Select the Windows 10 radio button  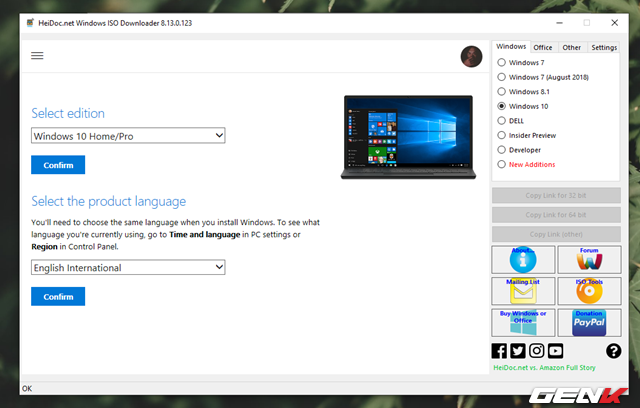click(502, 106)
